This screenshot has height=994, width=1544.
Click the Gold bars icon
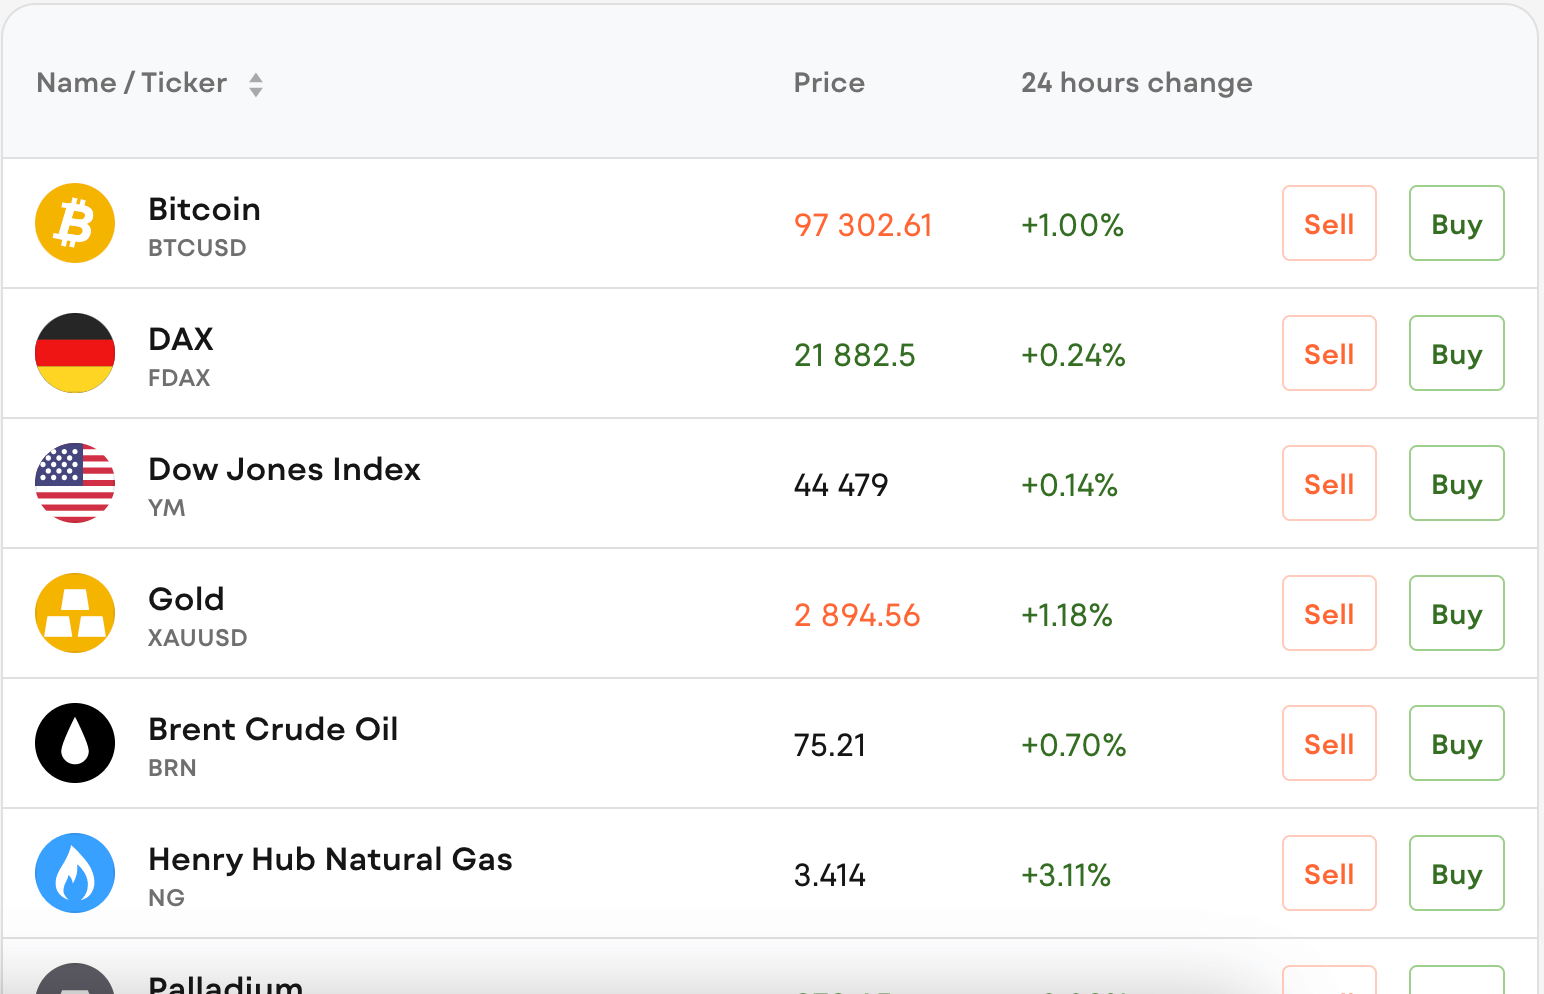point(75,613)
